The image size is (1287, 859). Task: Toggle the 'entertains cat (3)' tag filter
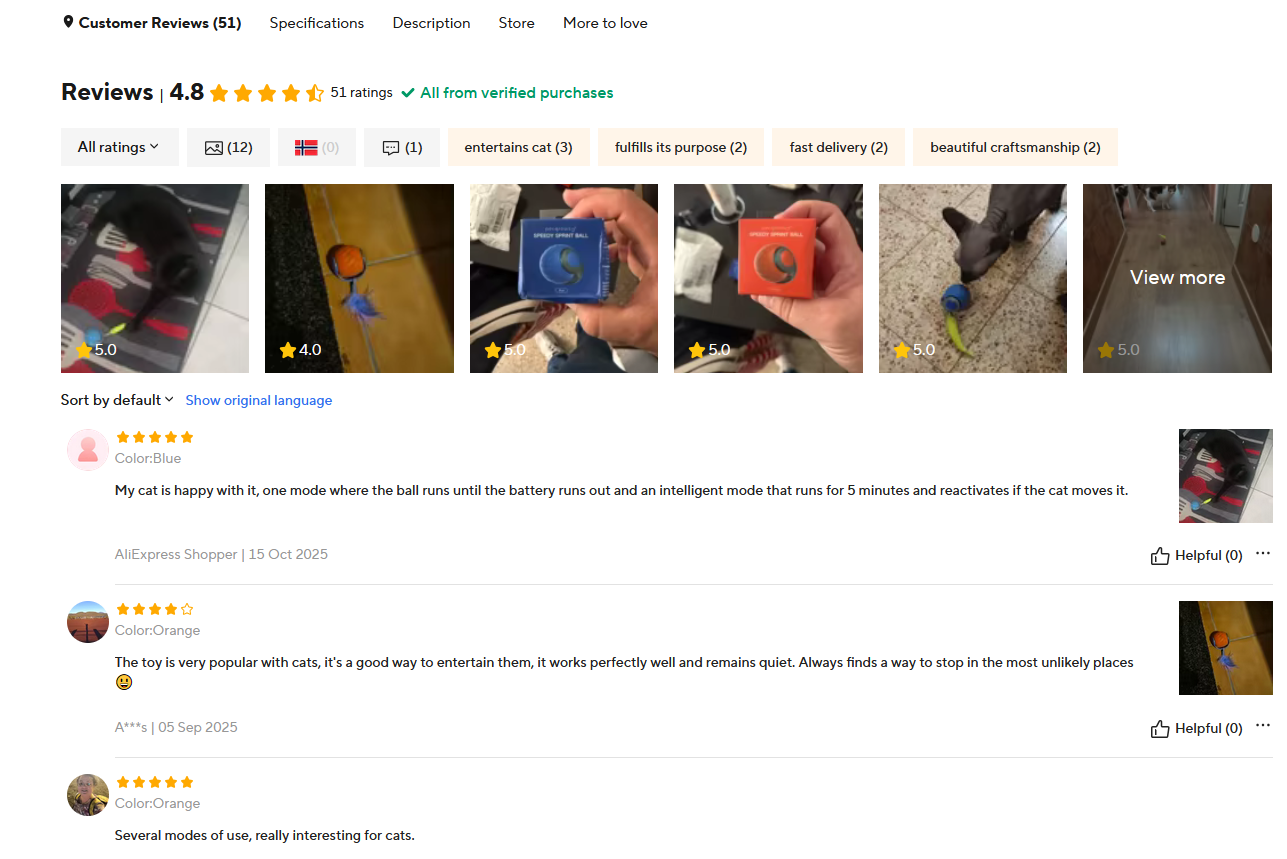pyautogui.click(x=518, y=147)
